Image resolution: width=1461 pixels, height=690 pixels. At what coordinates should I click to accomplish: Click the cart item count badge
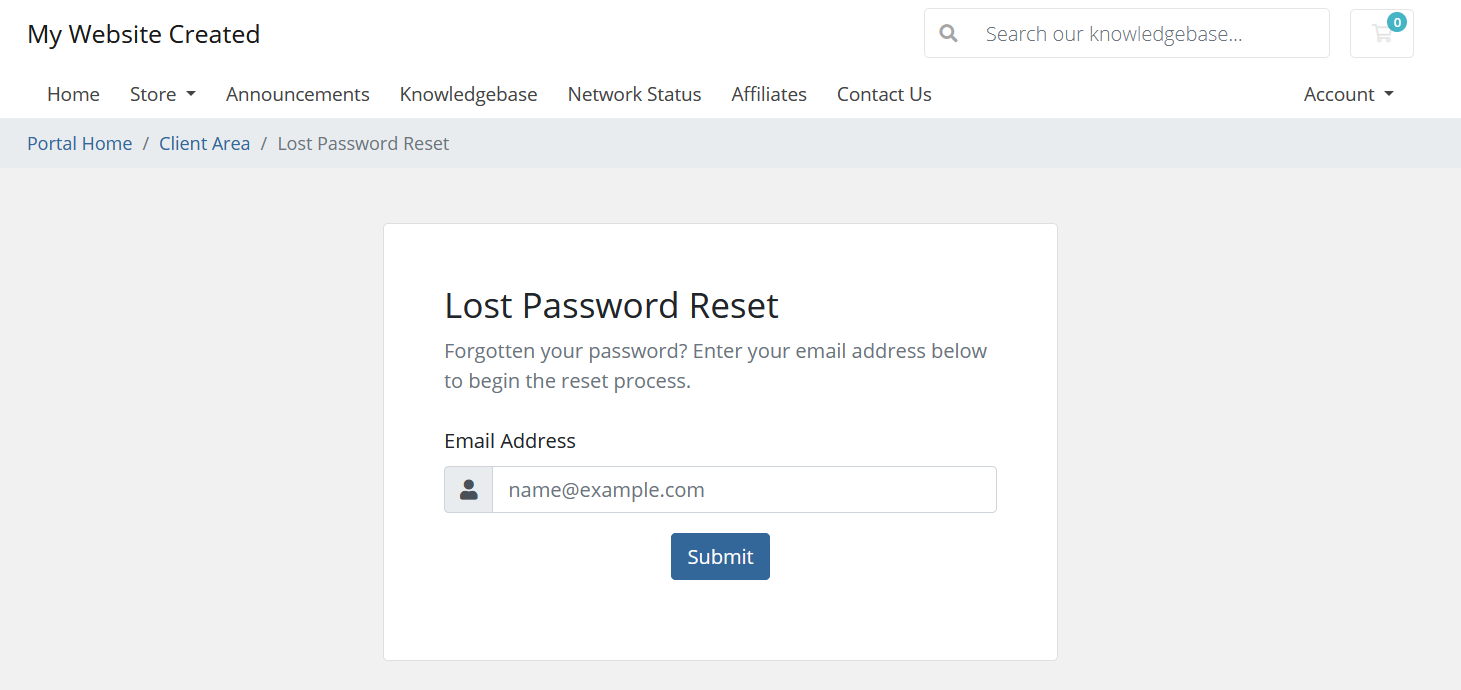1397,22
